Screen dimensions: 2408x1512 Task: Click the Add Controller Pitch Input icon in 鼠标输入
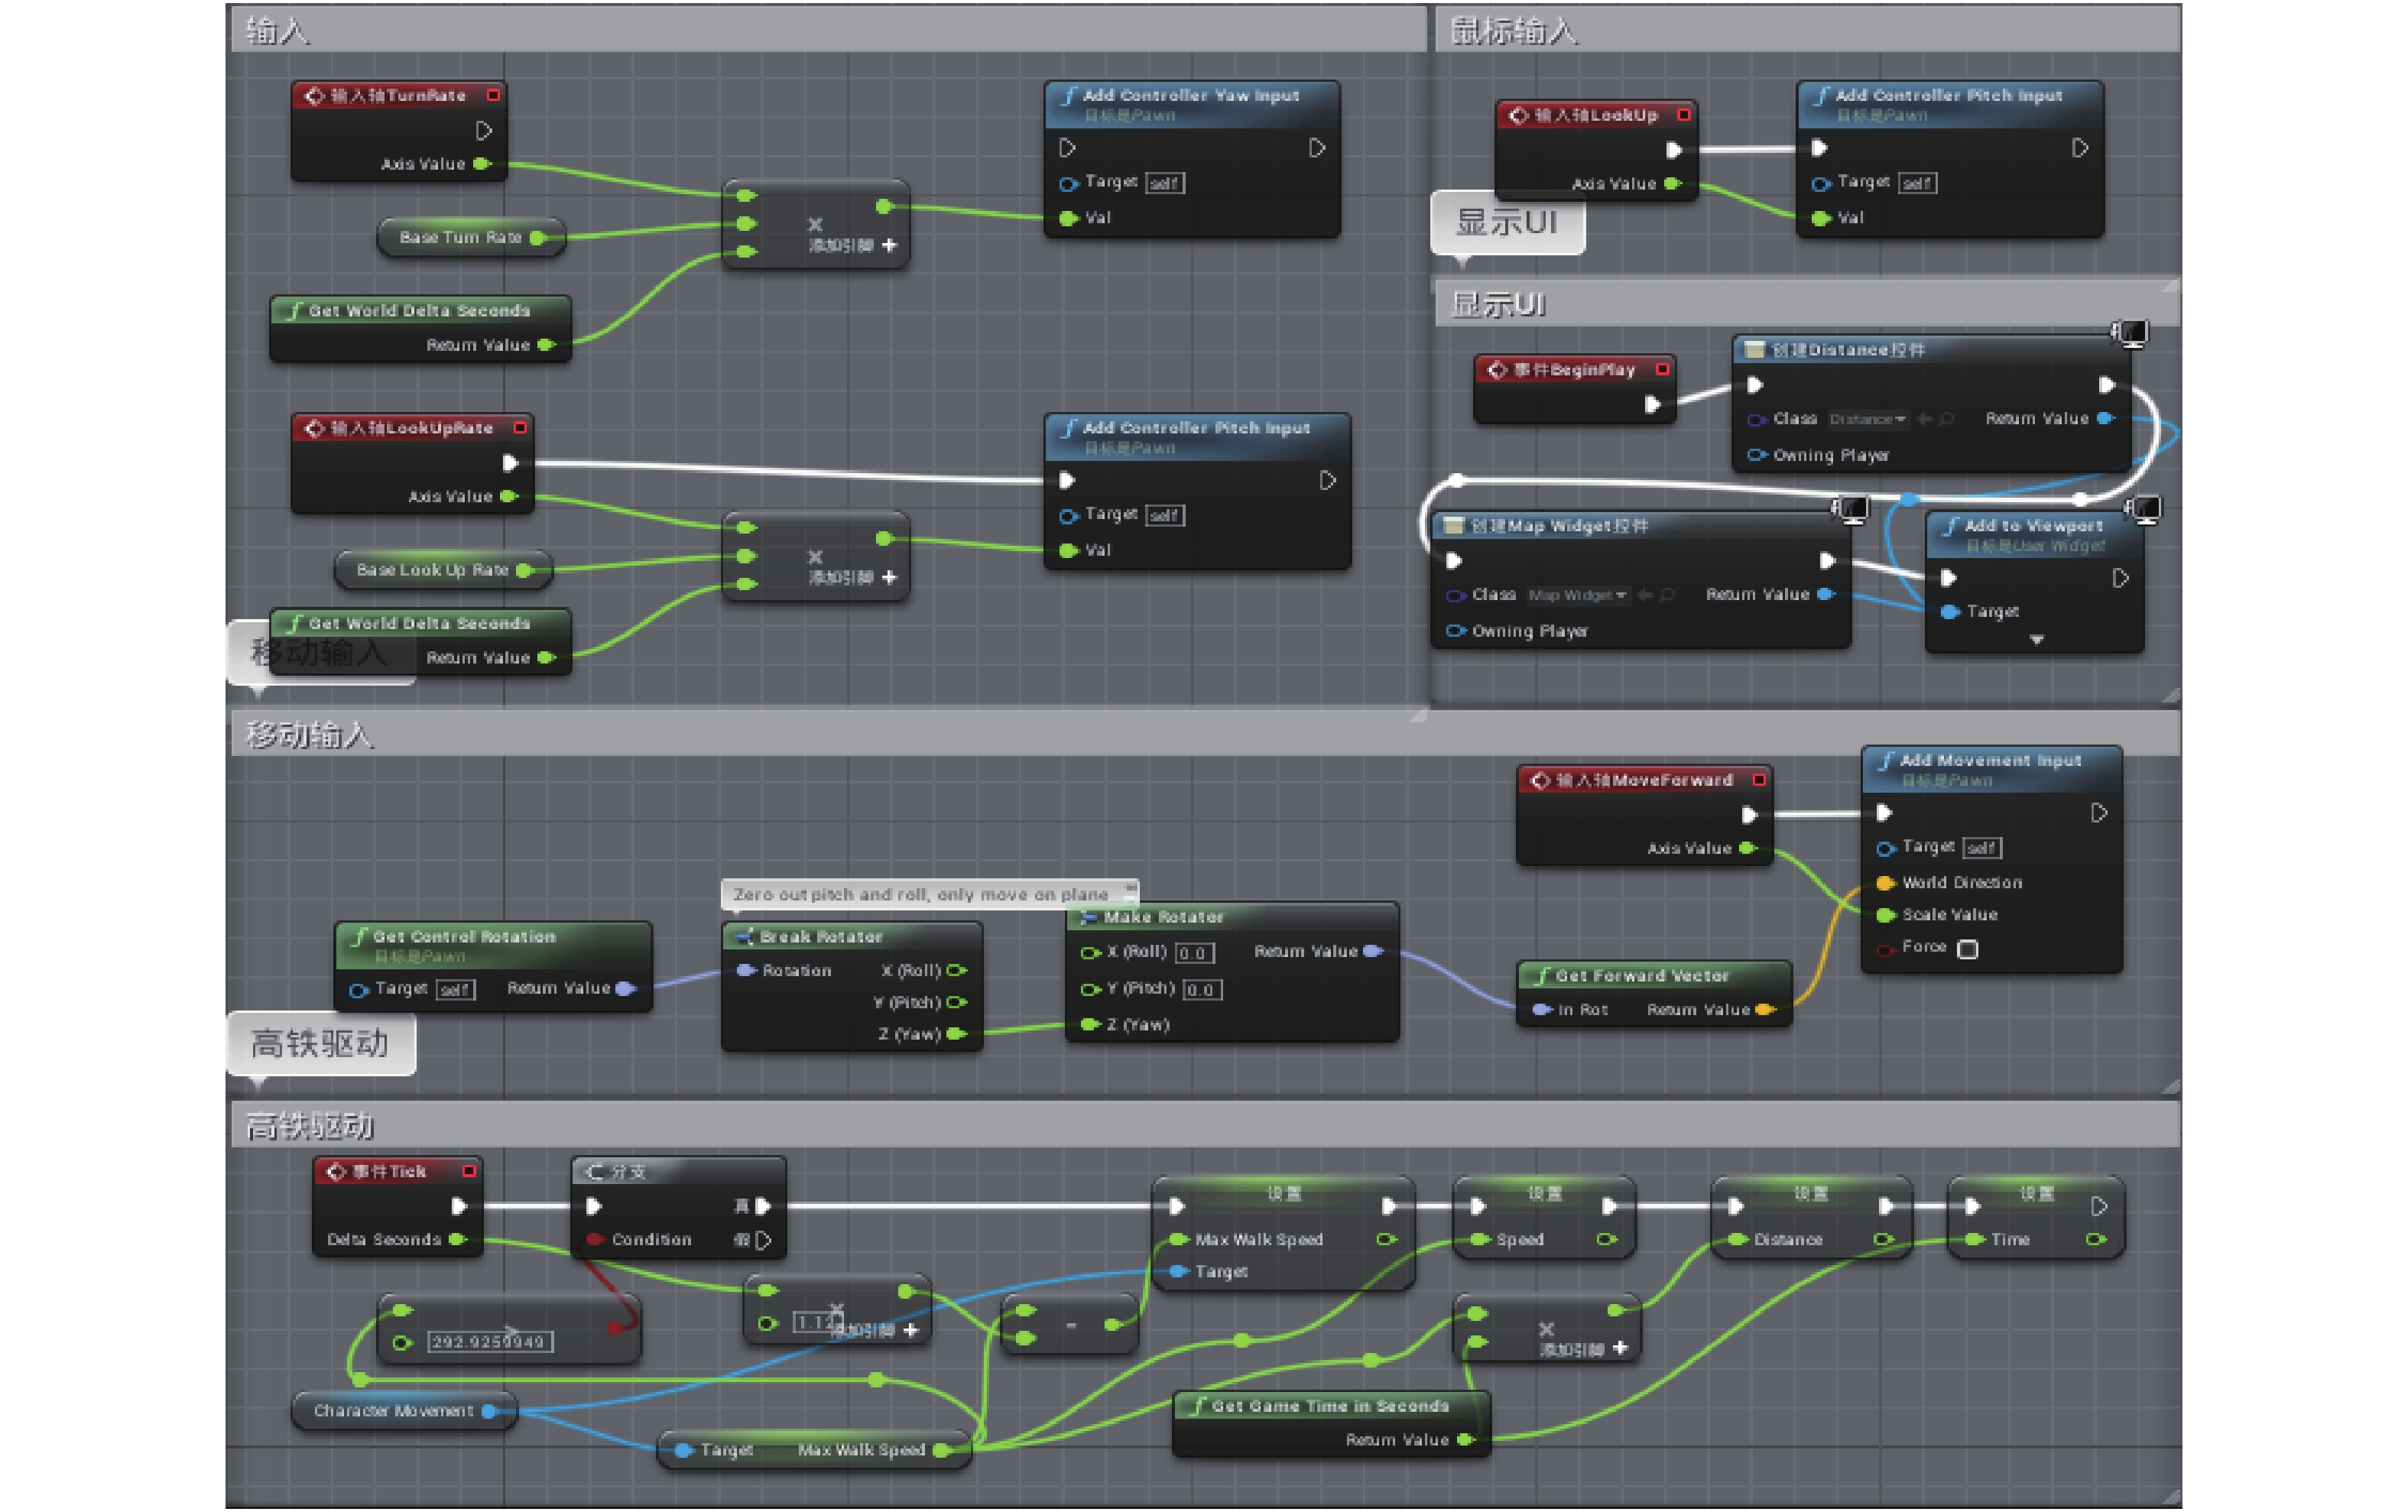tap(1822, 96)
